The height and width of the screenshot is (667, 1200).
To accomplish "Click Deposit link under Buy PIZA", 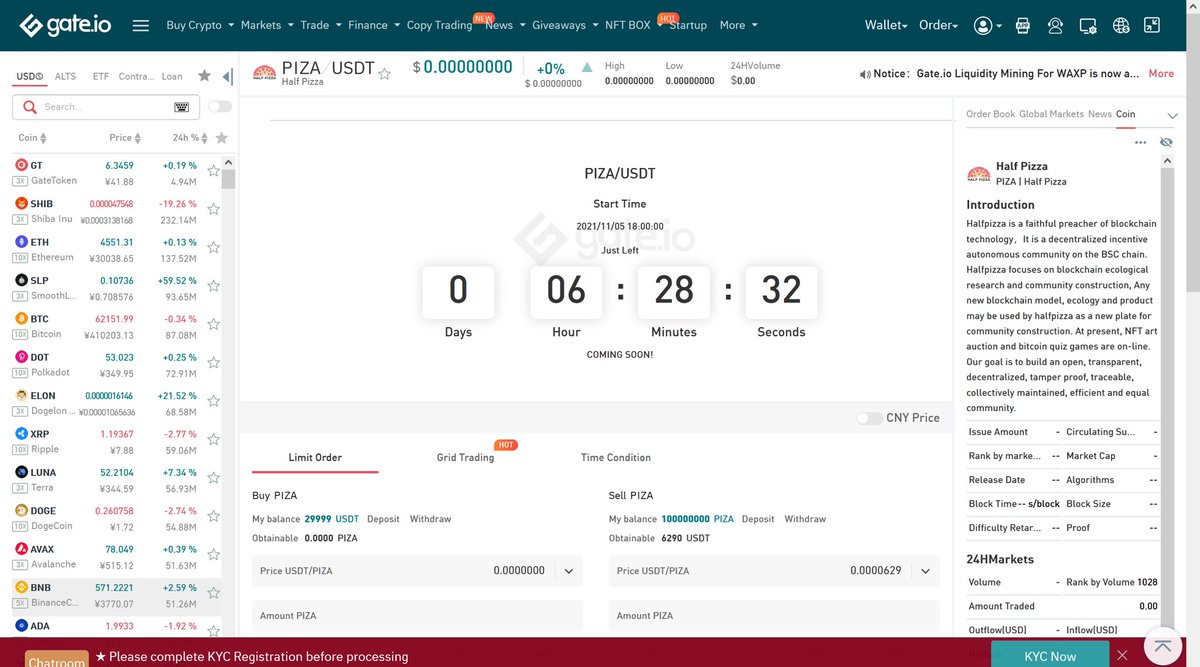I will click(x=383, y=519).
